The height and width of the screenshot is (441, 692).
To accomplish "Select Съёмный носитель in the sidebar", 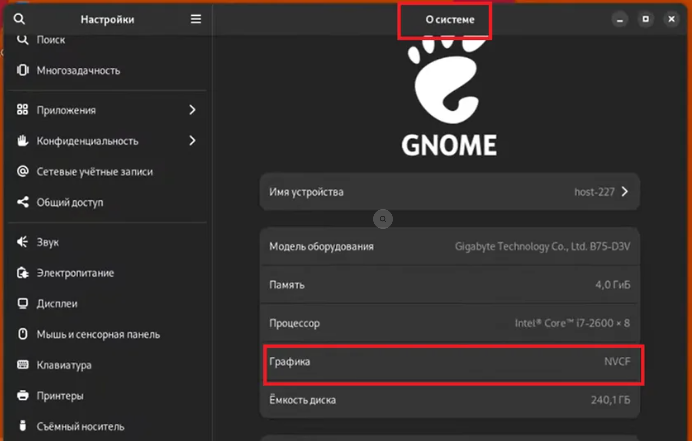I will coord(107,426).
